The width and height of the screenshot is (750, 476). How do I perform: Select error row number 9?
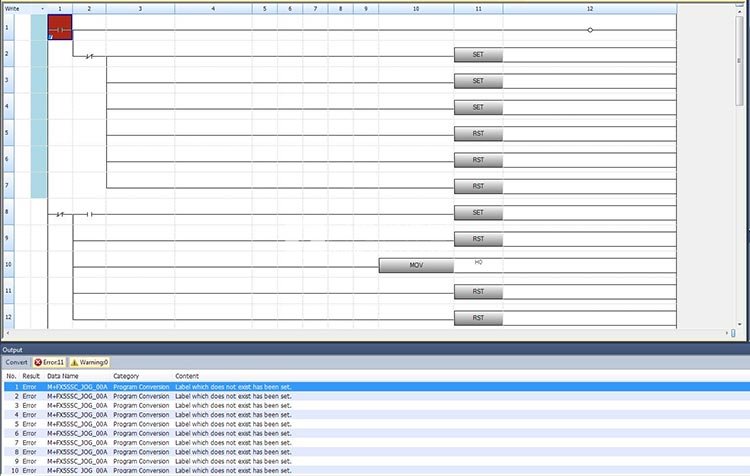[x=377, y=461]
